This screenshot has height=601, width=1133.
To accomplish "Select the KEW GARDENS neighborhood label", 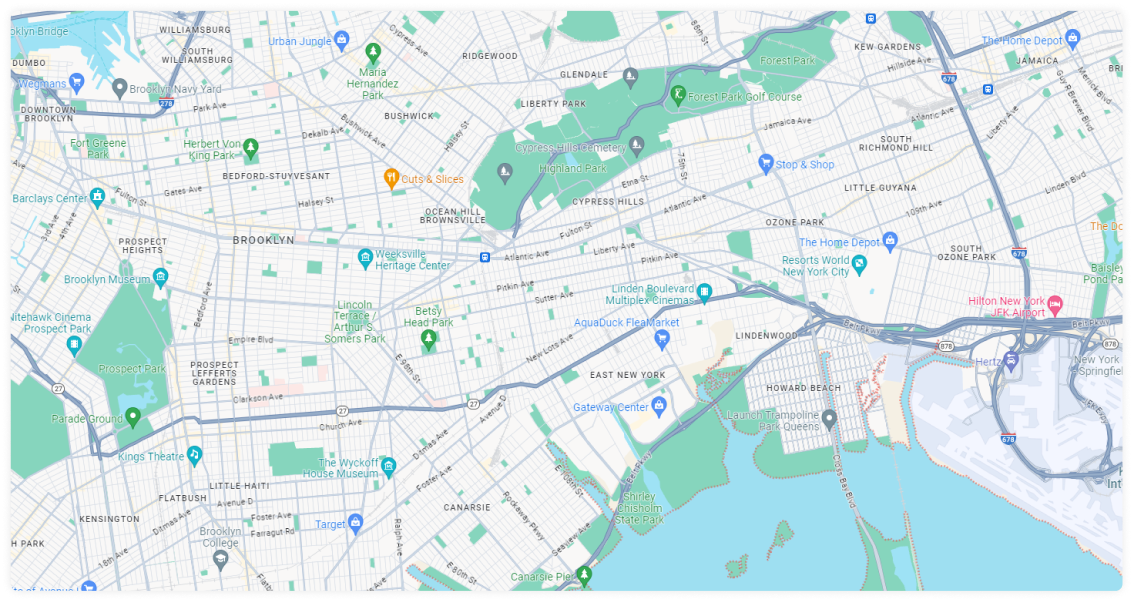I will (888, 46).
